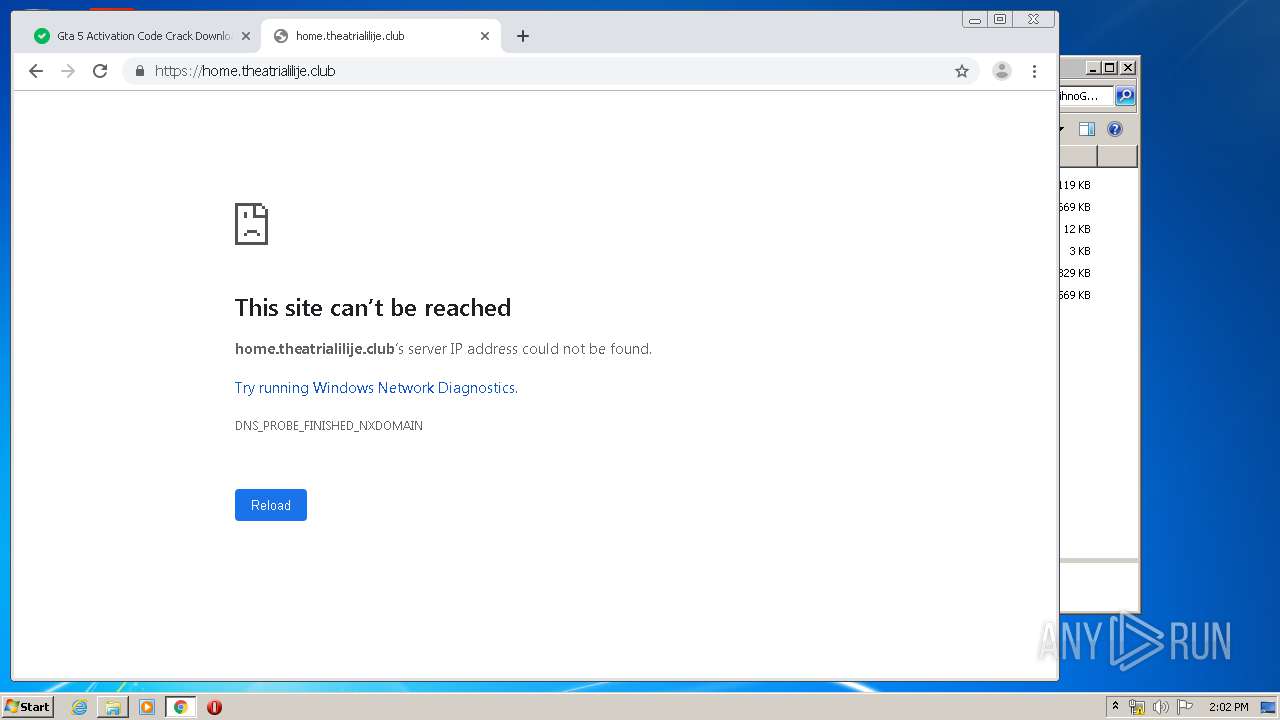Viewport: 1280px width, 720px height.
Task: Click the volume speaker tray icon
Action: [x=1161, y=707]
